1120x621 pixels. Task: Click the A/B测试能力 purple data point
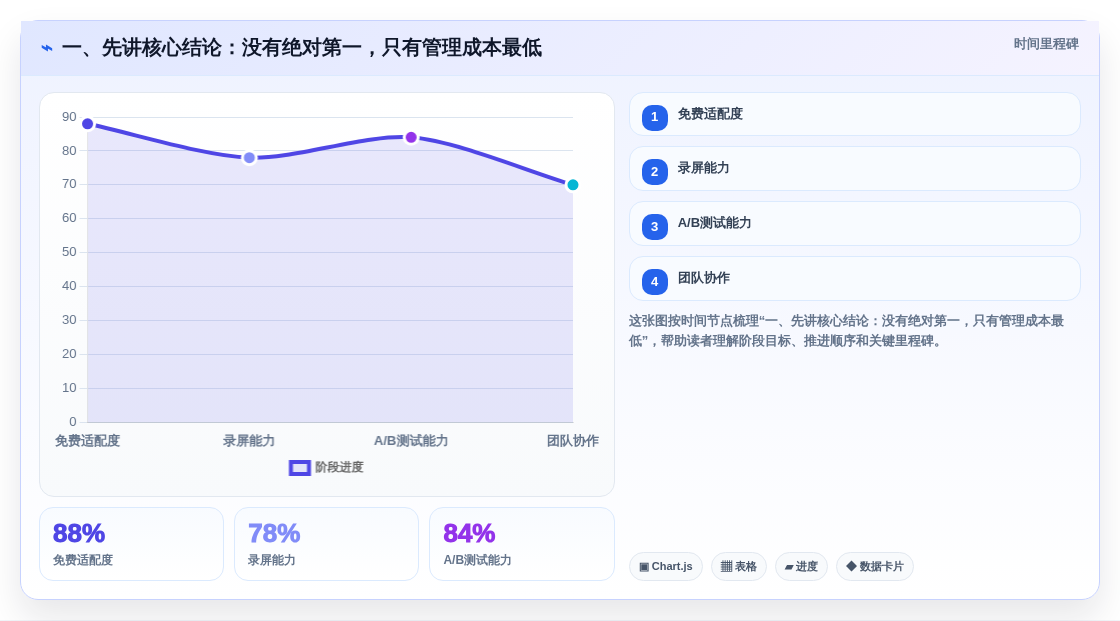coord(411,137)
